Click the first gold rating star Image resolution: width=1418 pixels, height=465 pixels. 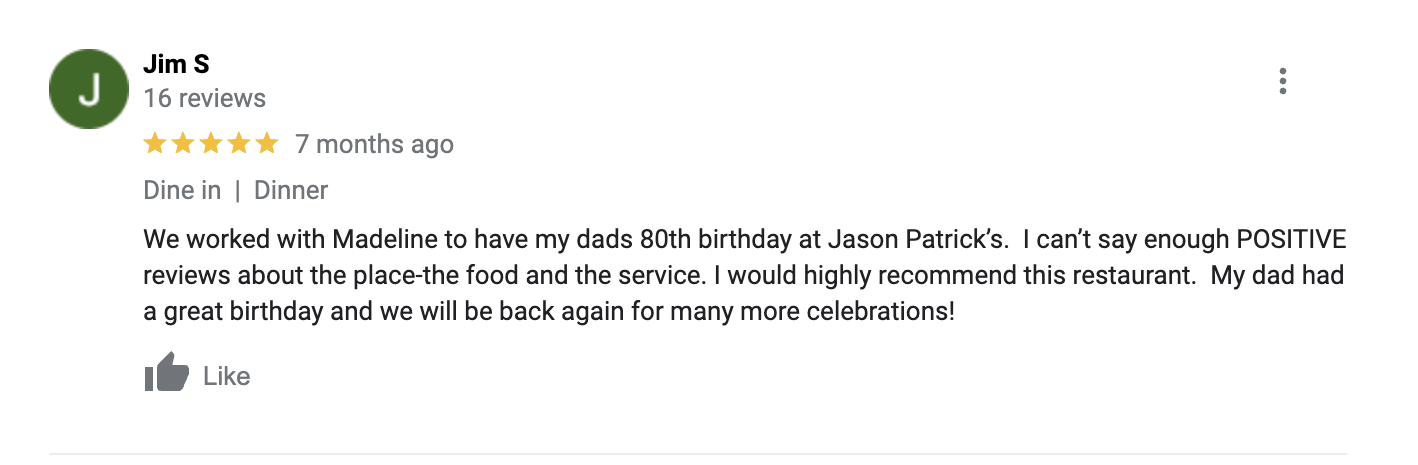155,144
